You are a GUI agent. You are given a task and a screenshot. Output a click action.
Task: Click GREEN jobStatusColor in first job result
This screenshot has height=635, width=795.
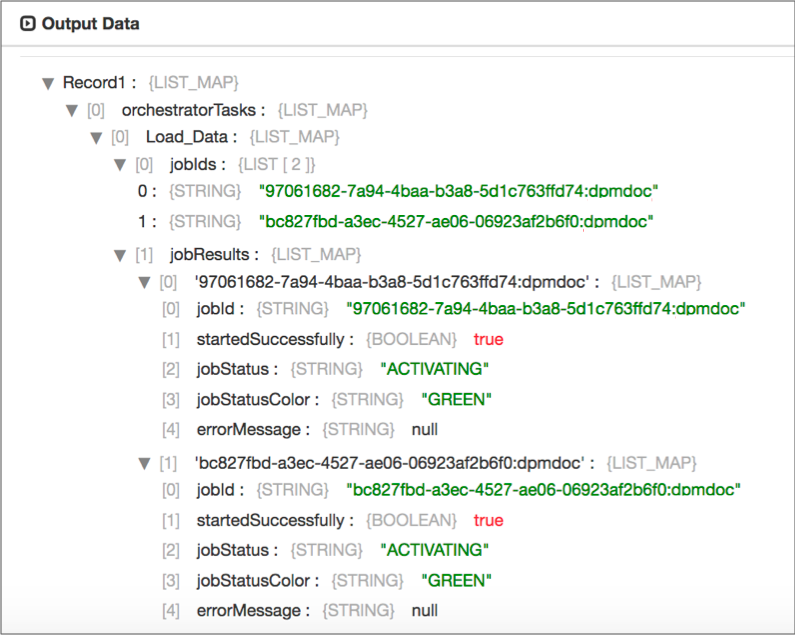[x=457, y=399]
